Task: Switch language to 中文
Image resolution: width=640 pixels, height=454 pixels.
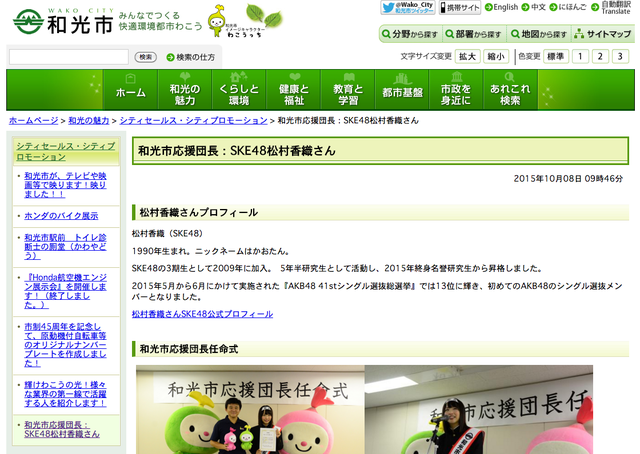Action: click(533, 7)
